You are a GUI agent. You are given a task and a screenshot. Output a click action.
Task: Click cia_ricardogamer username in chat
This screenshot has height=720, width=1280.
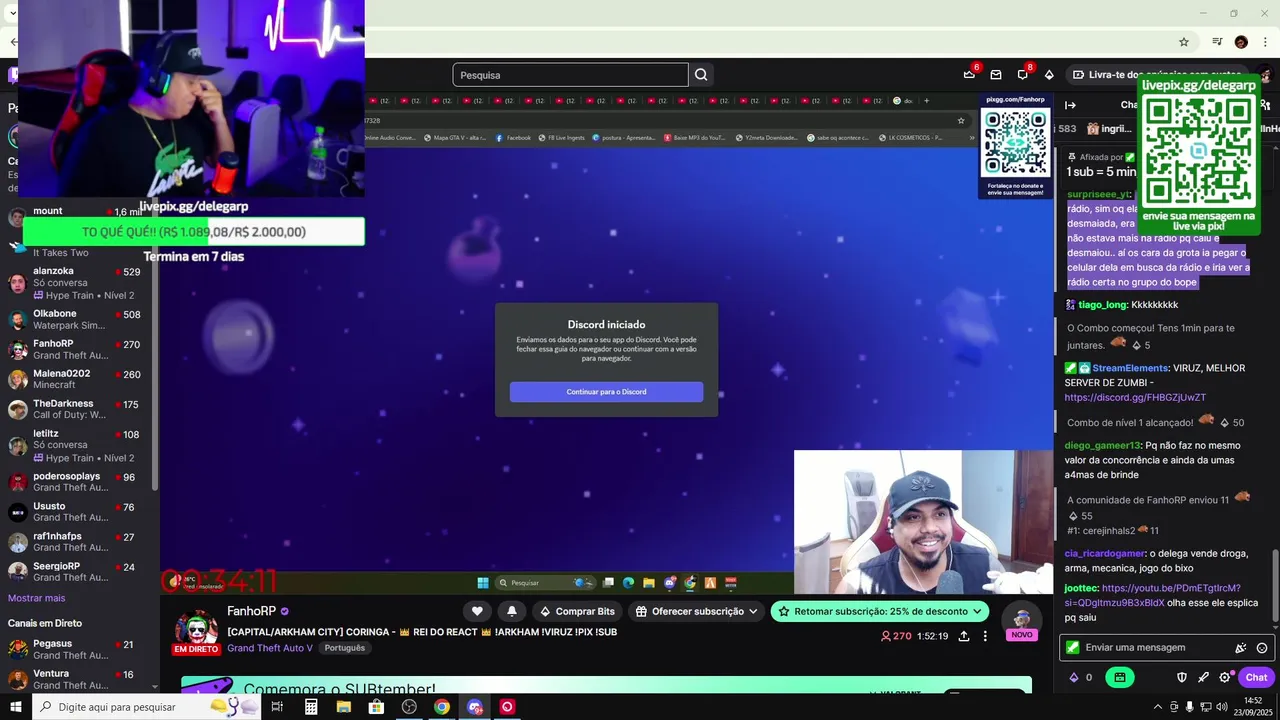coord(1105,553)
